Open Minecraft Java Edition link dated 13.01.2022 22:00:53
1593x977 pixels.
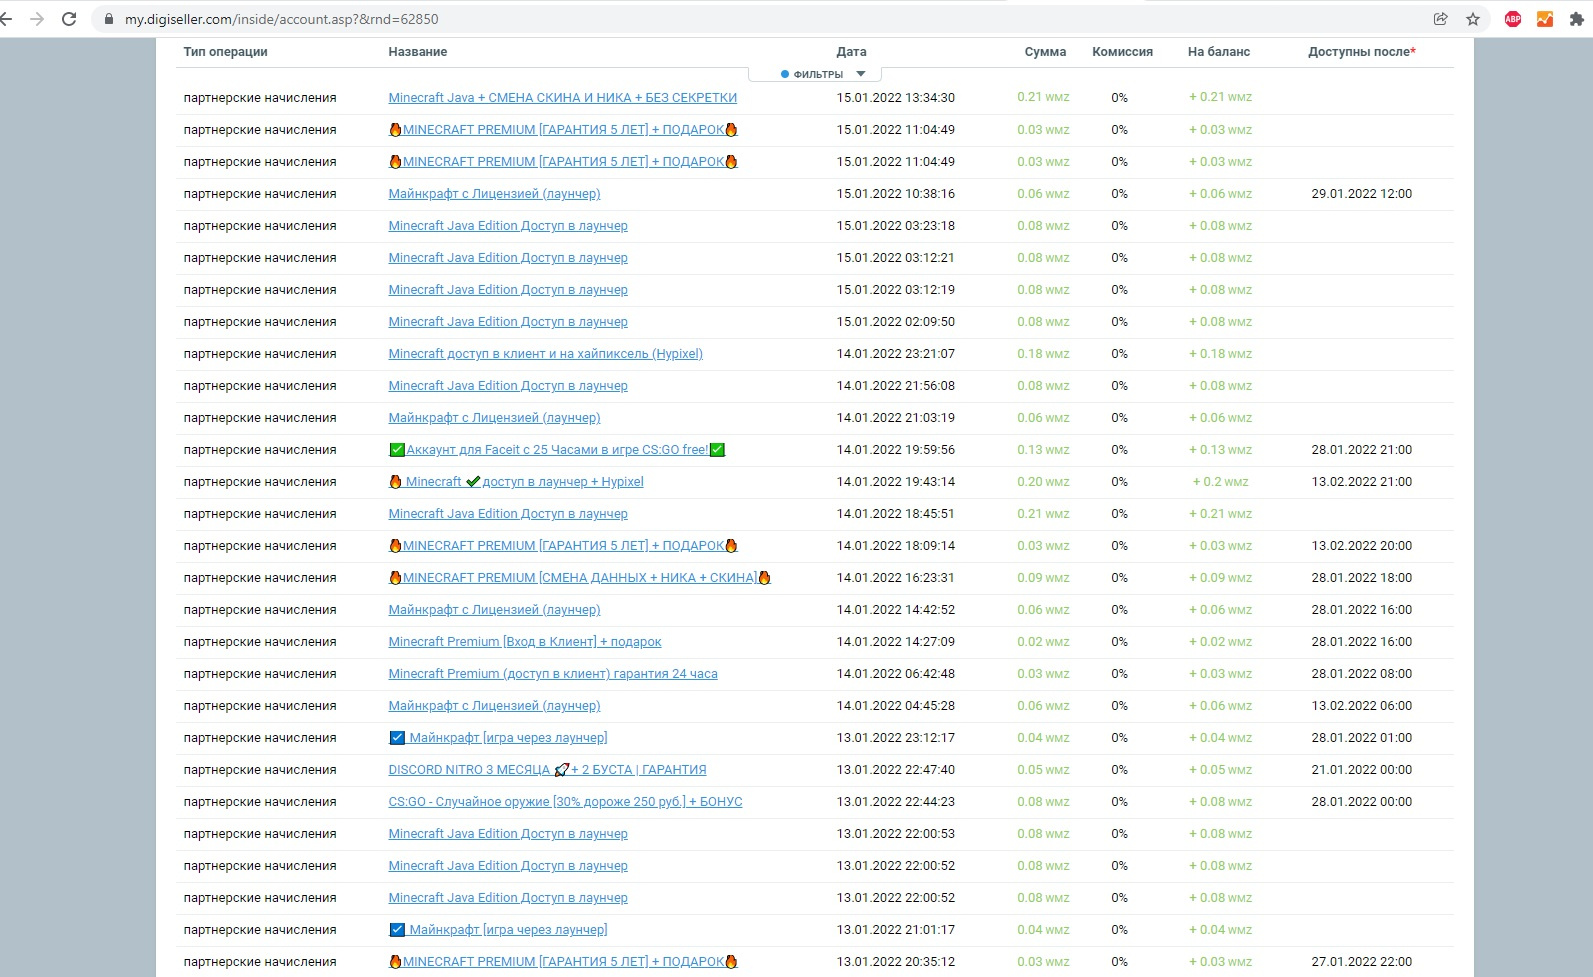pyautogui.click(x=508, y=834)
